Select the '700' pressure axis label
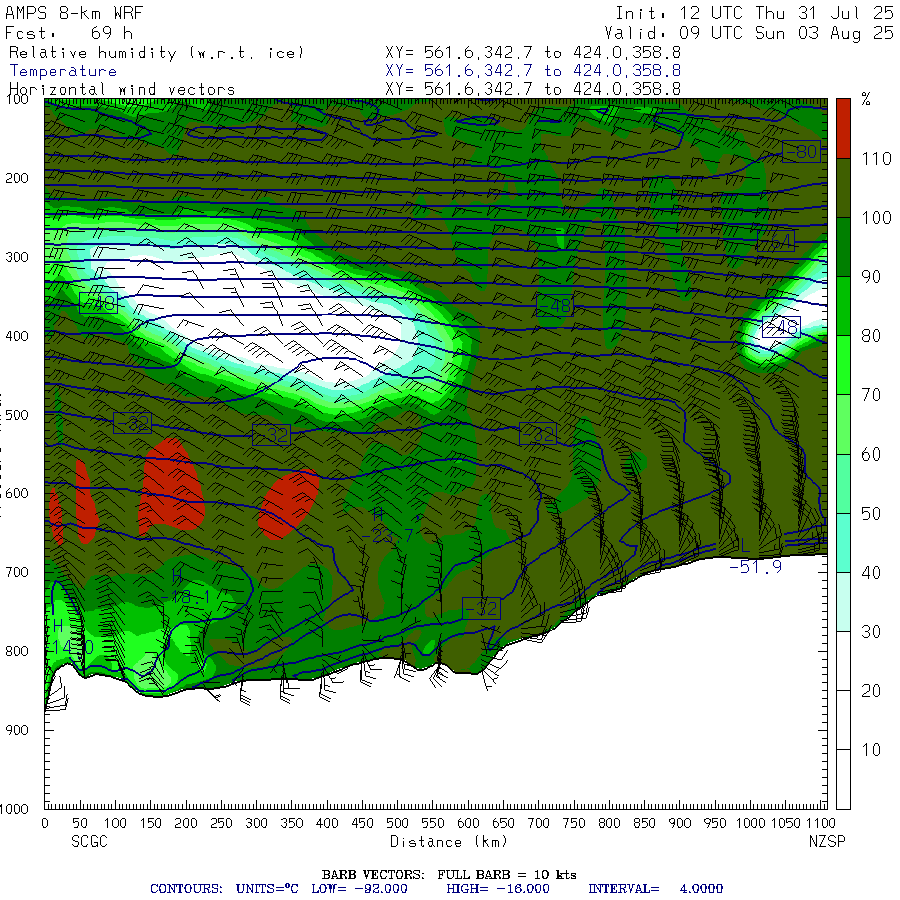The width and height of the screenshot is (900, 900). [x=17, y=572]
